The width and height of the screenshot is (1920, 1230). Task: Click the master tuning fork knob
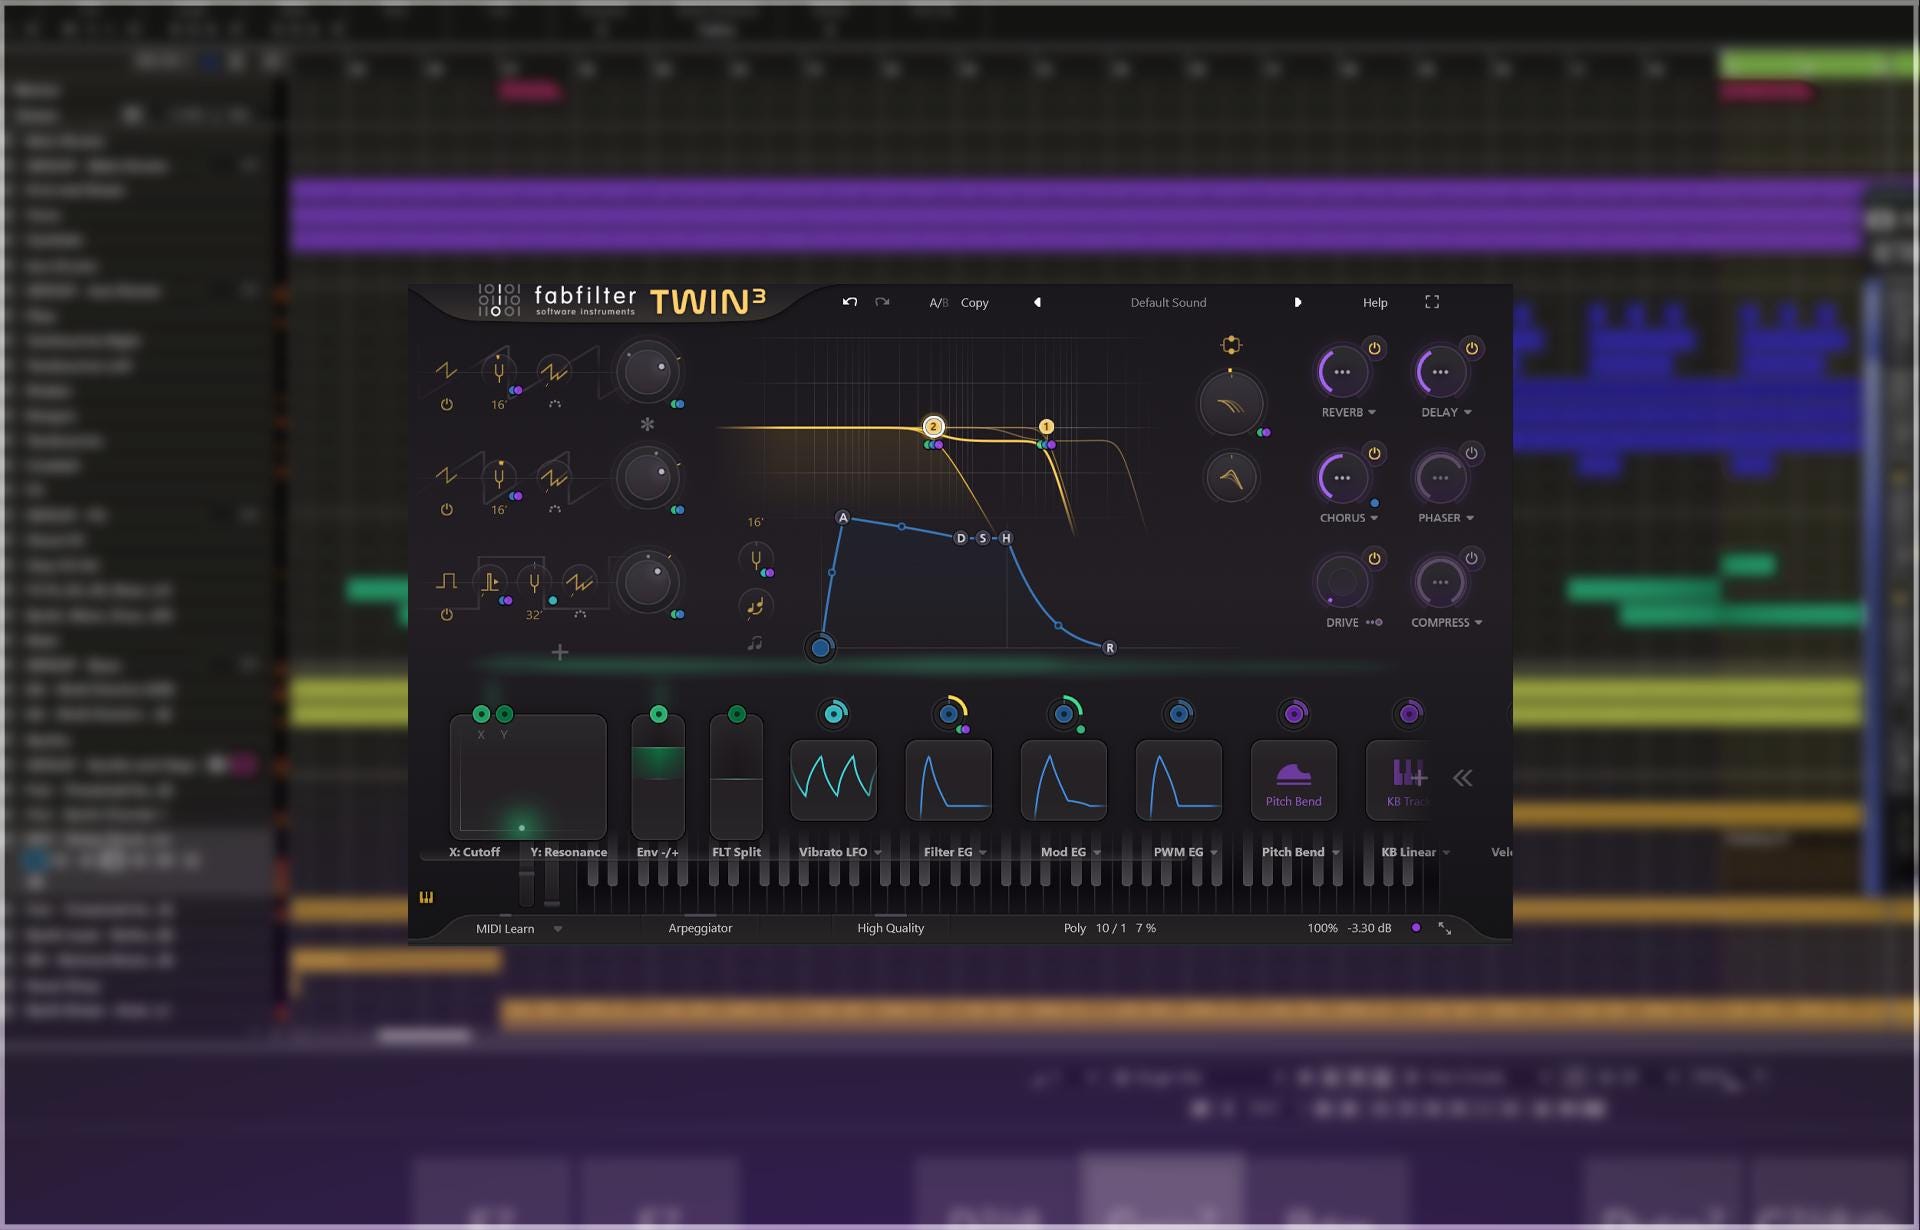pos(755,559)
